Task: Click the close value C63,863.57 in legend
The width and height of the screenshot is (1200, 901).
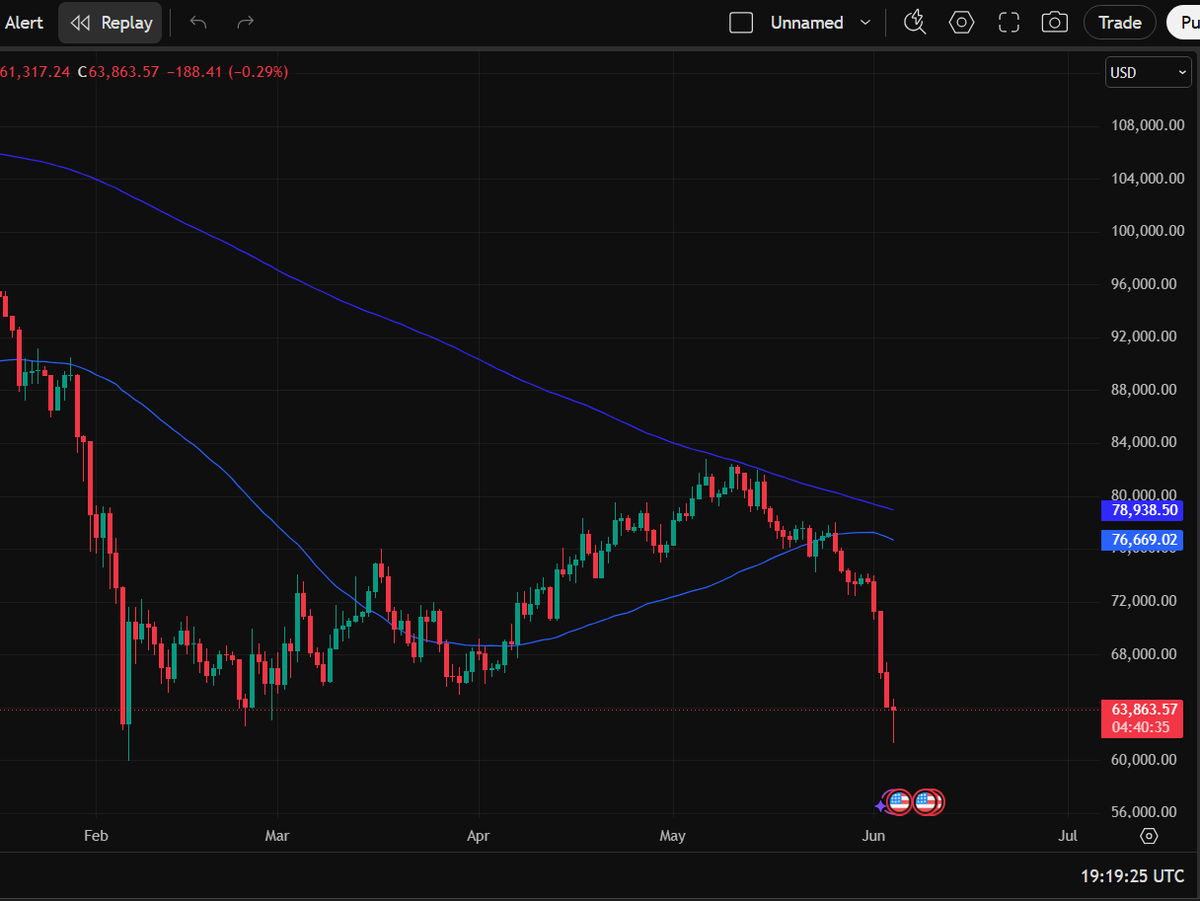Action: click(118, 72)
